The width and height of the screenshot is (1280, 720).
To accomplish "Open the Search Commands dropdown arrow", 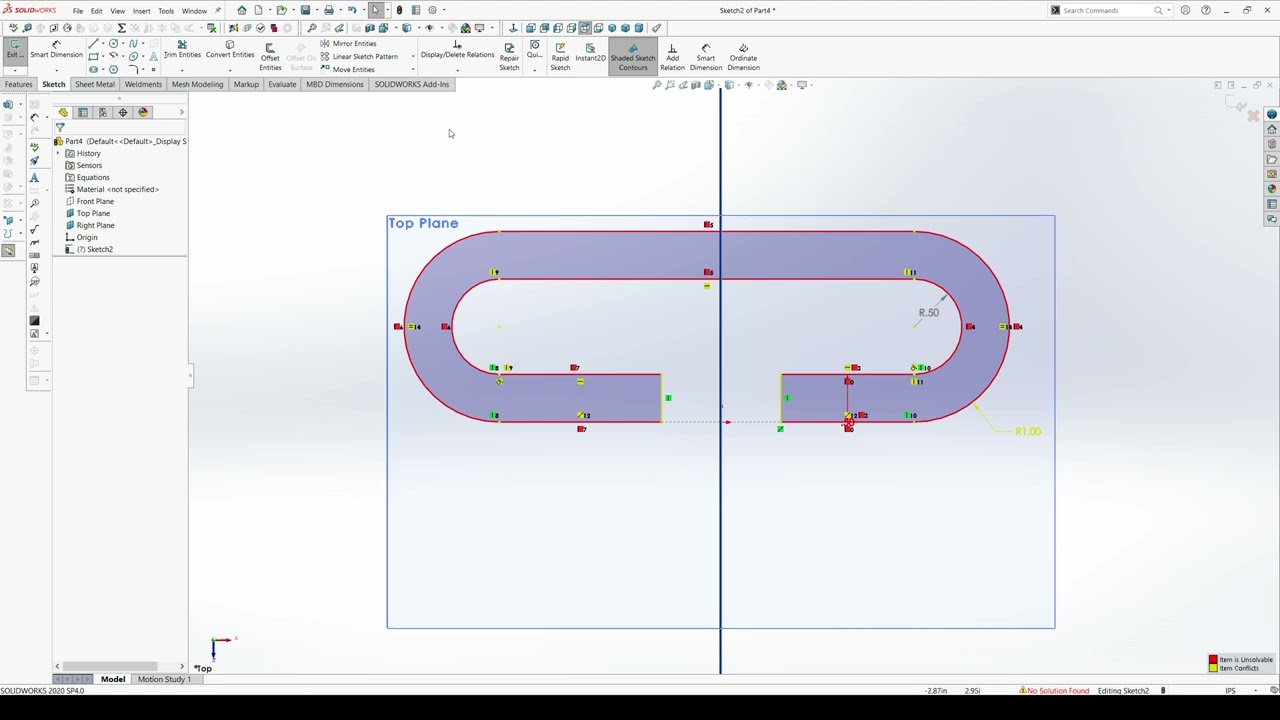I will coord(1170,11).
